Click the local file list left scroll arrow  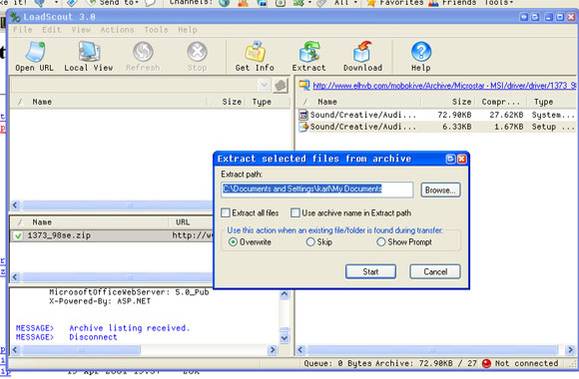15,205
